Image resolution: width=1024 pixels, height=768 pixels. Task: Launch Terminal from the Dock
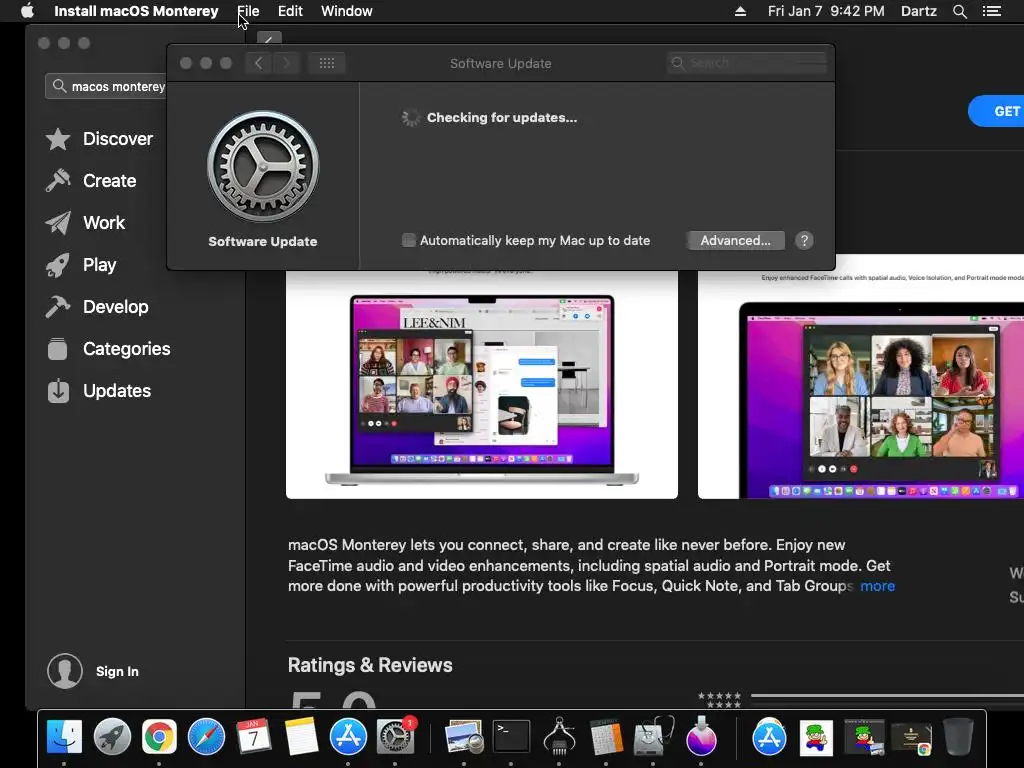(511, 737)
